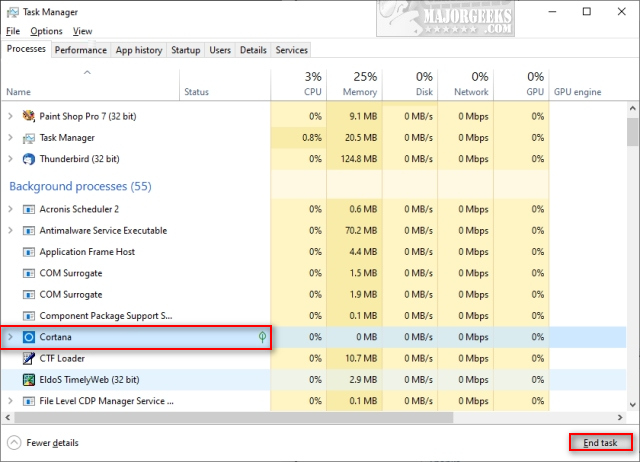Select the Thunderbird (32 bit) process name
Viewport: 640px width, 462px height.
pyautogui.click(x=80, y=159)
